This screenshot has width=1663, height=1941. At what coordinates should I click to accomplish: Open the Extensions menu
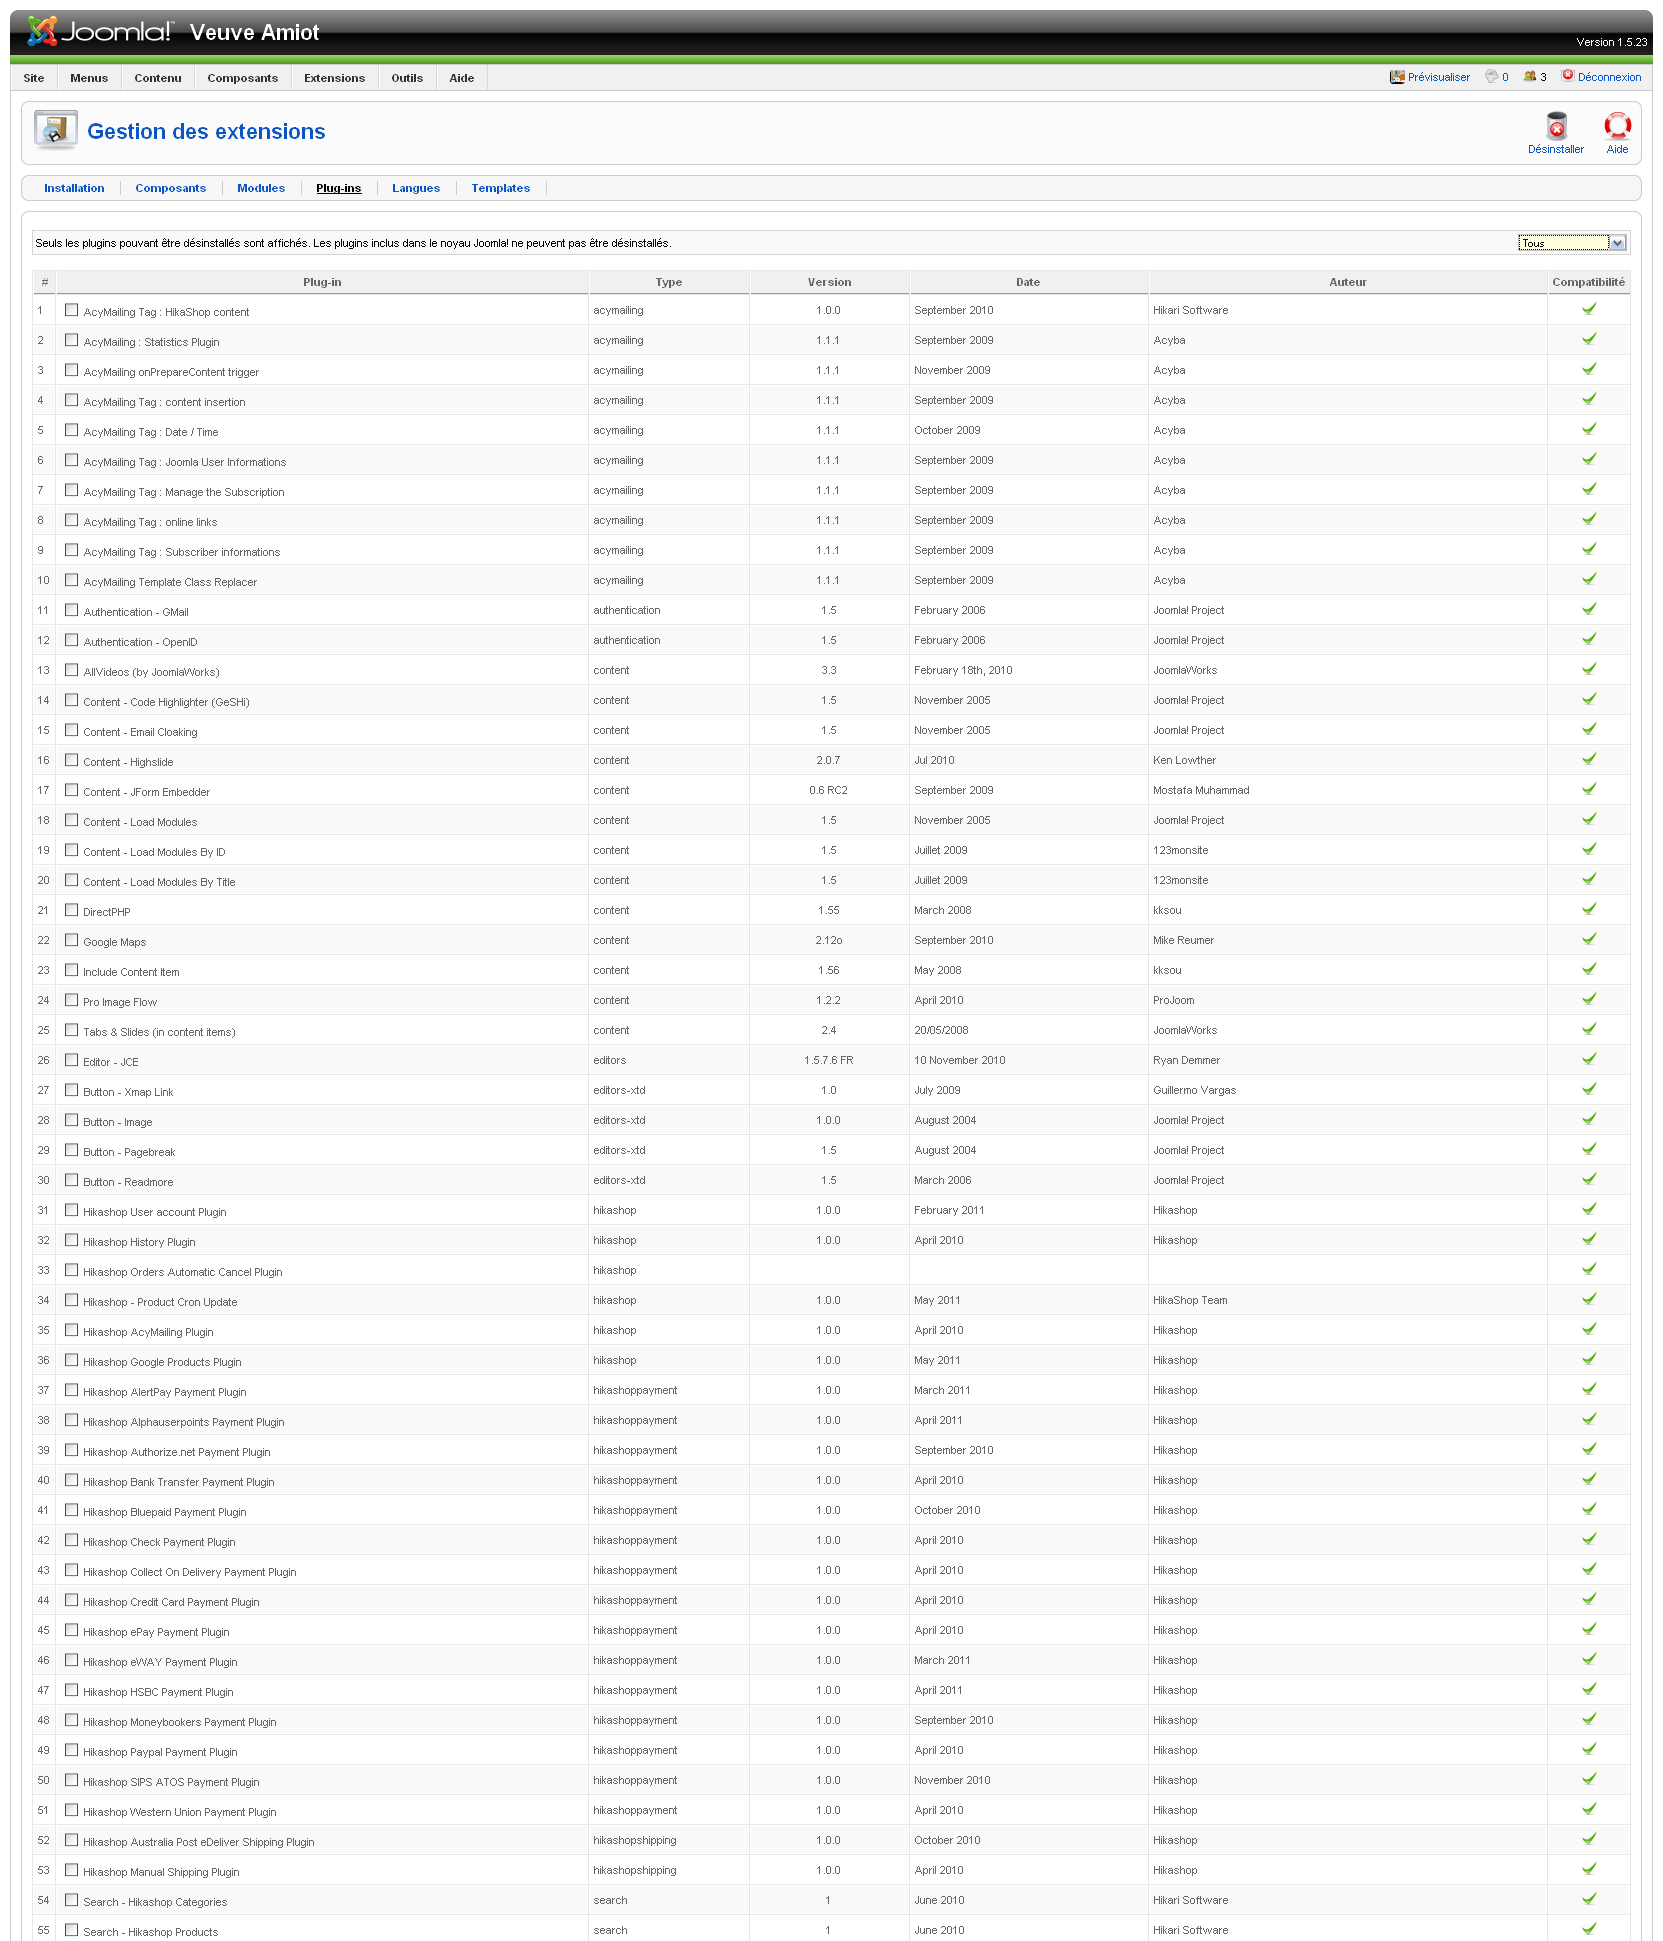click(335, 78)
